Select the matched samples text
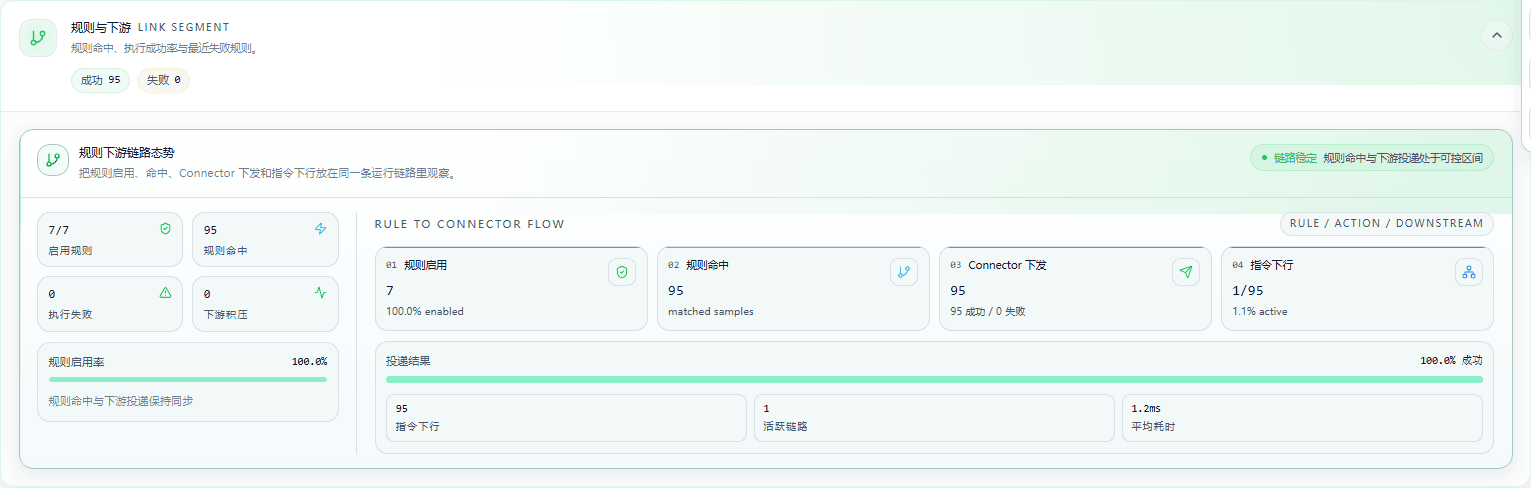The width and height of the screenshot is (1531, 488). click(x=711, y=311)
